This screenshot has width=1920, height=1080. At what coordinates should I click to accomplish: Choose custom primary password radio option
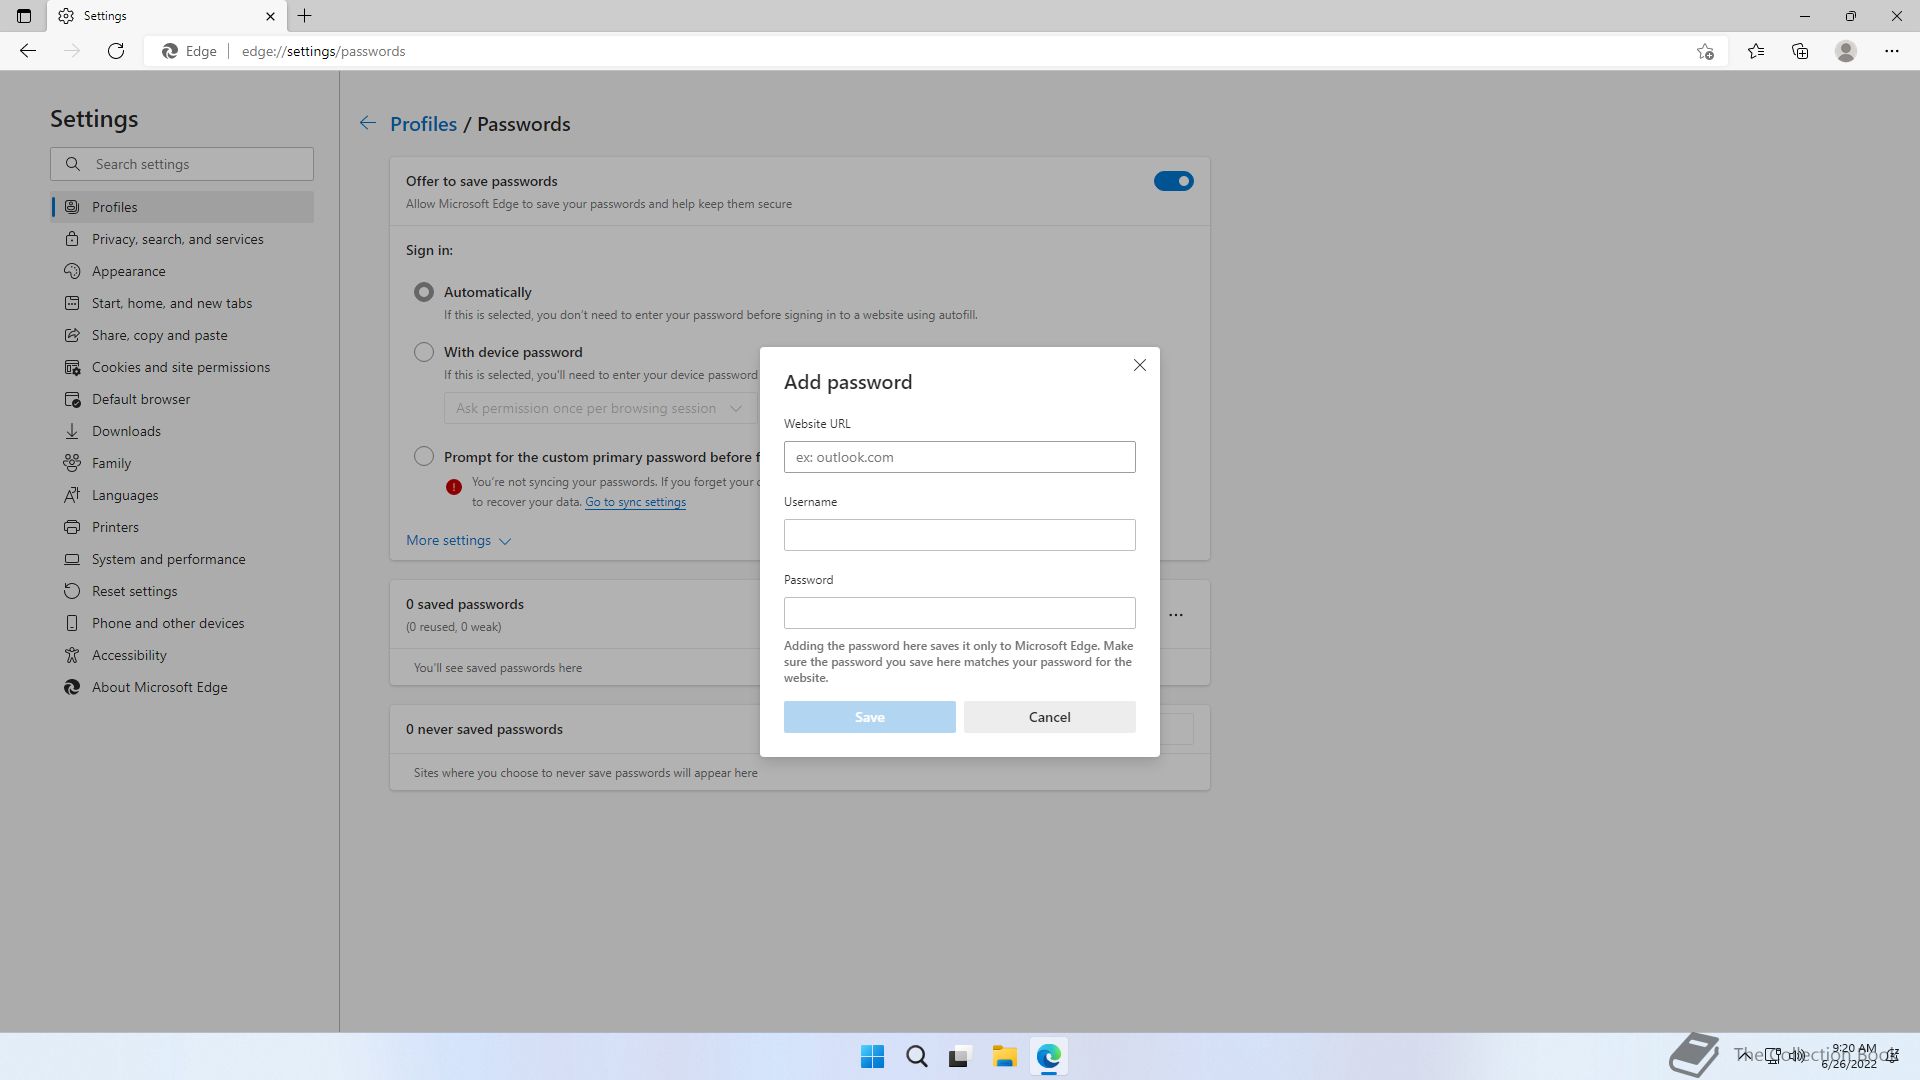[x=424, y=457]
